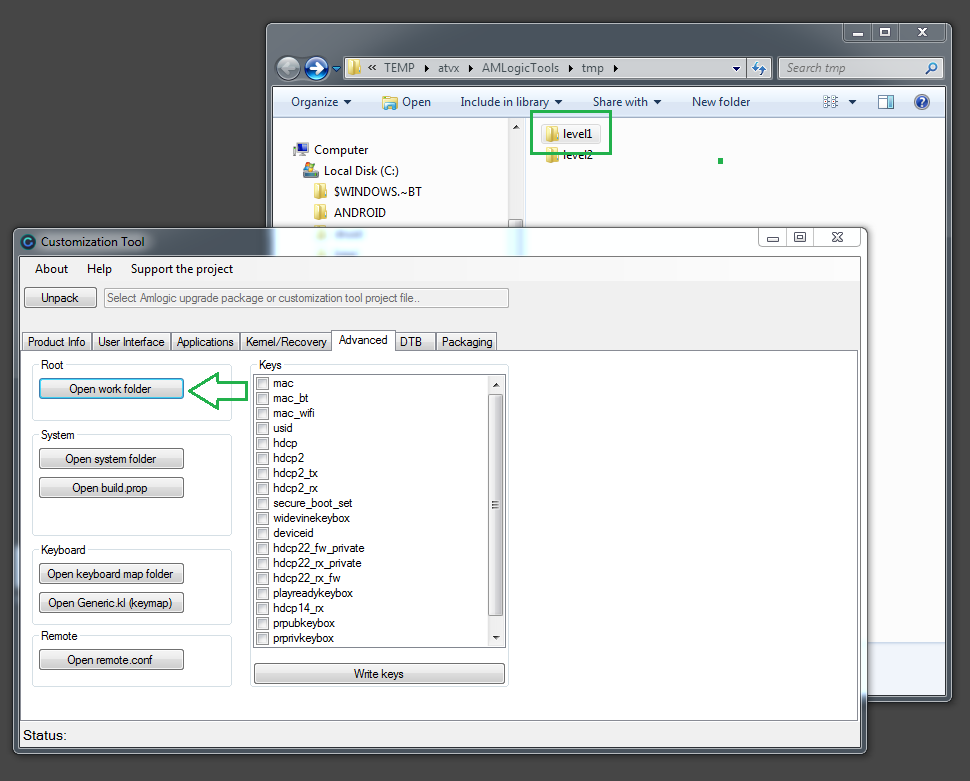
Task: Select the level1 folder in Explorer
Action: click(x=570, y=134)
